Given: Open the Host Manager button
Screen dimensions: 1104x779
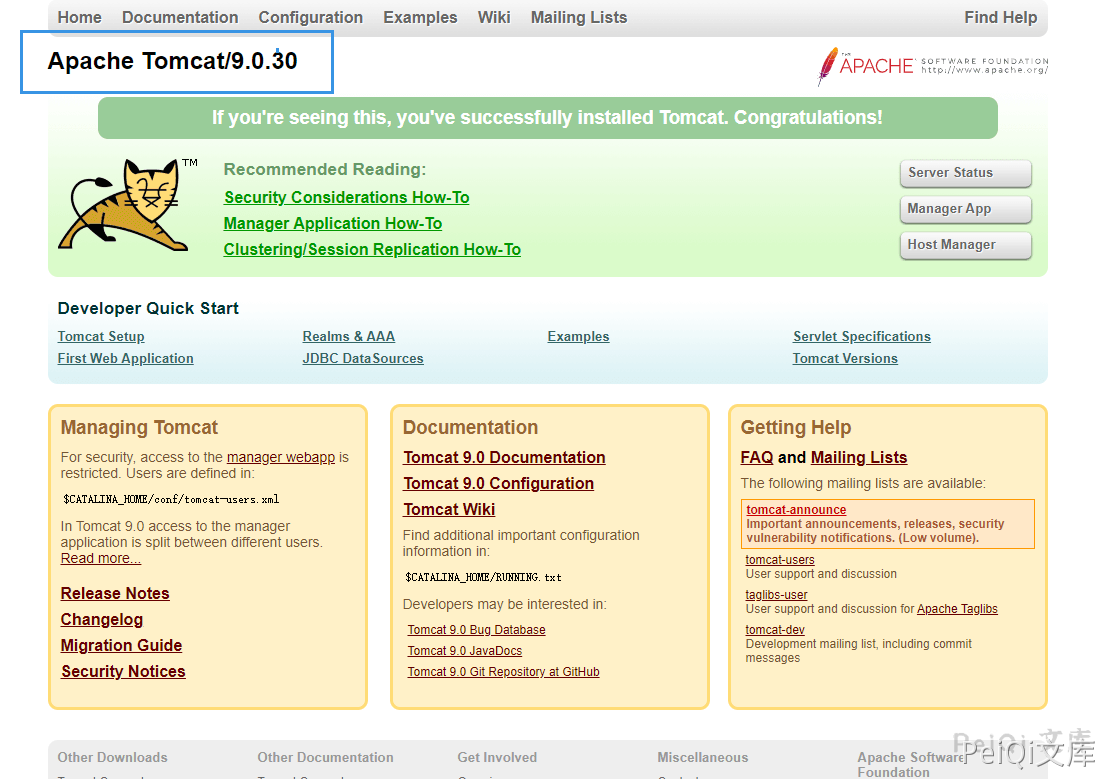Looking at the screenshot, I should click(x=965, y=245).
